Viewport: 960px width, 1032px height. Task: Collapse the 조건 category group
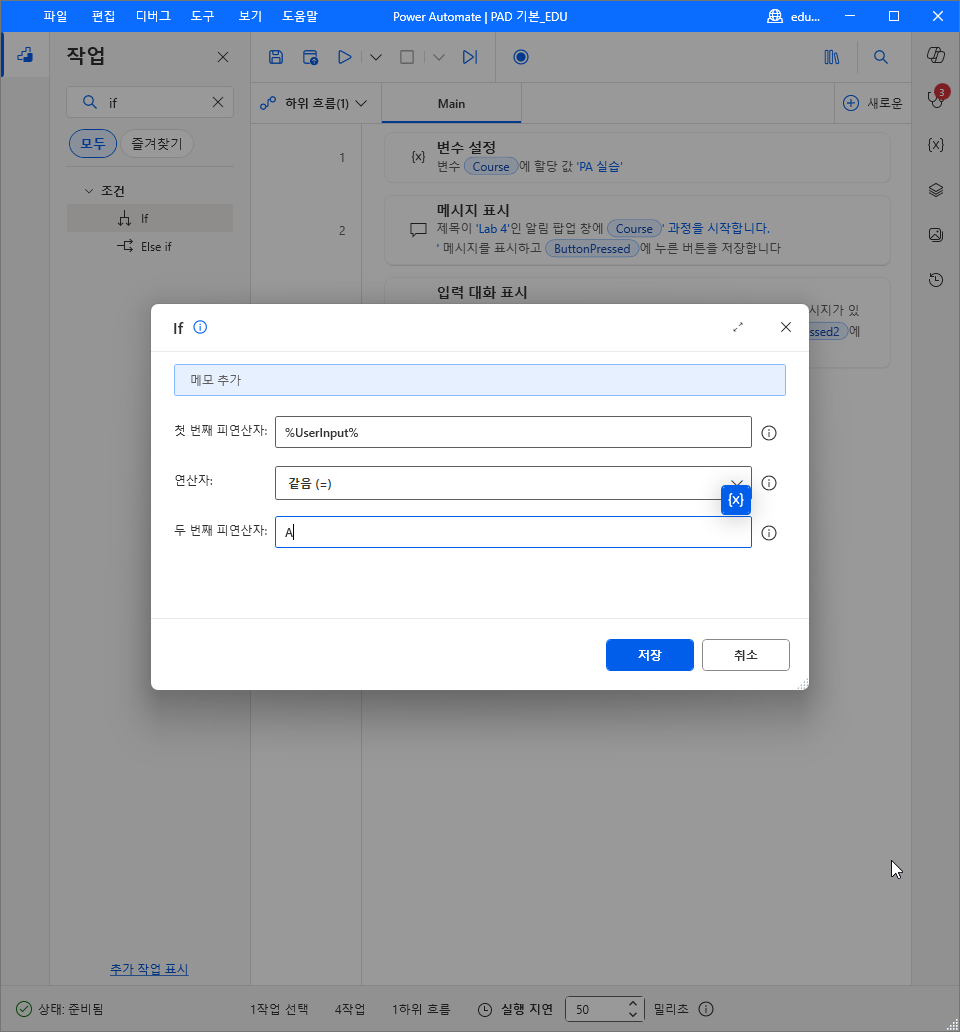click(89, 191)
